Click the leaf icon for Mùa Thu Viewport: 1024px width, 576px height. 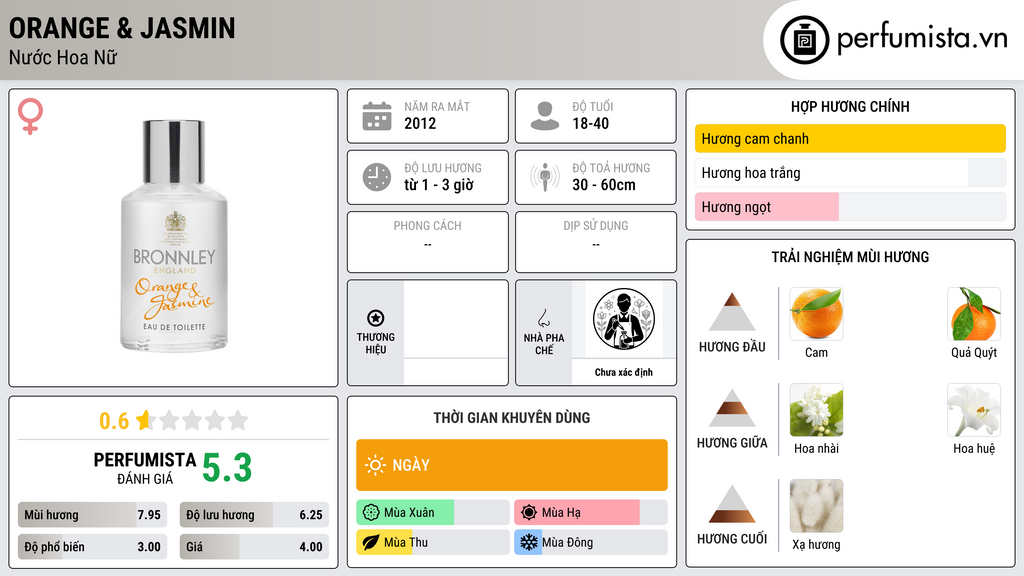(371, 542)
